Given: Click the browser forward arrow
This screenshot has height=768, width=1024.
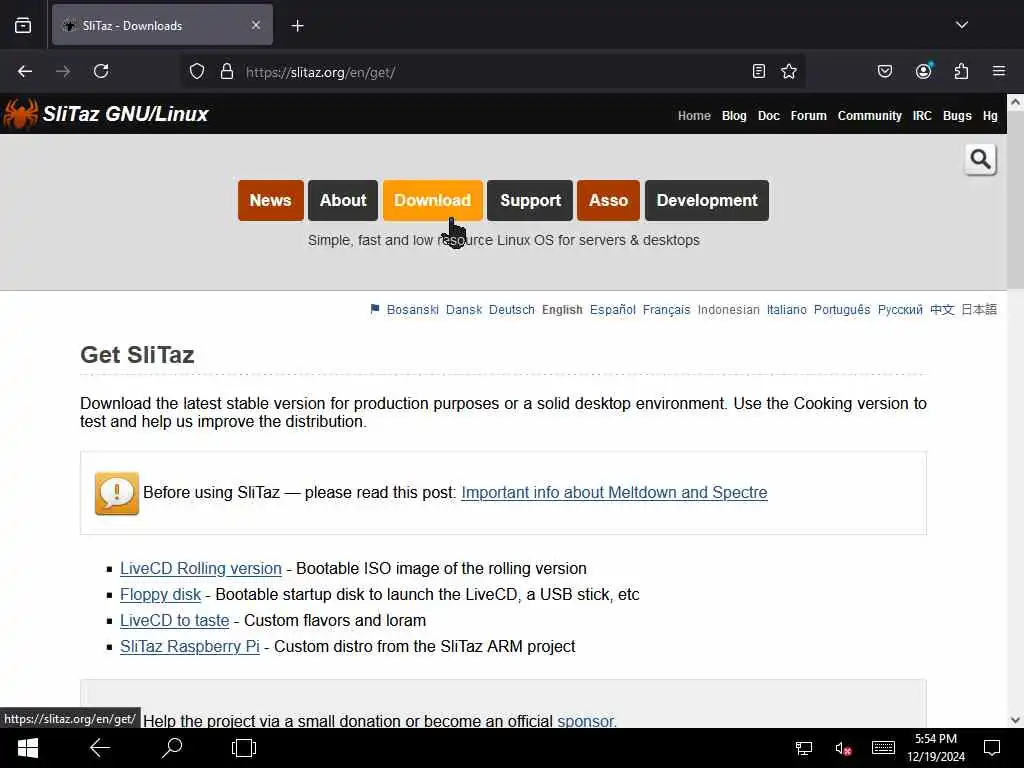Looking at the screenshot, I should (x=63, y=71).
